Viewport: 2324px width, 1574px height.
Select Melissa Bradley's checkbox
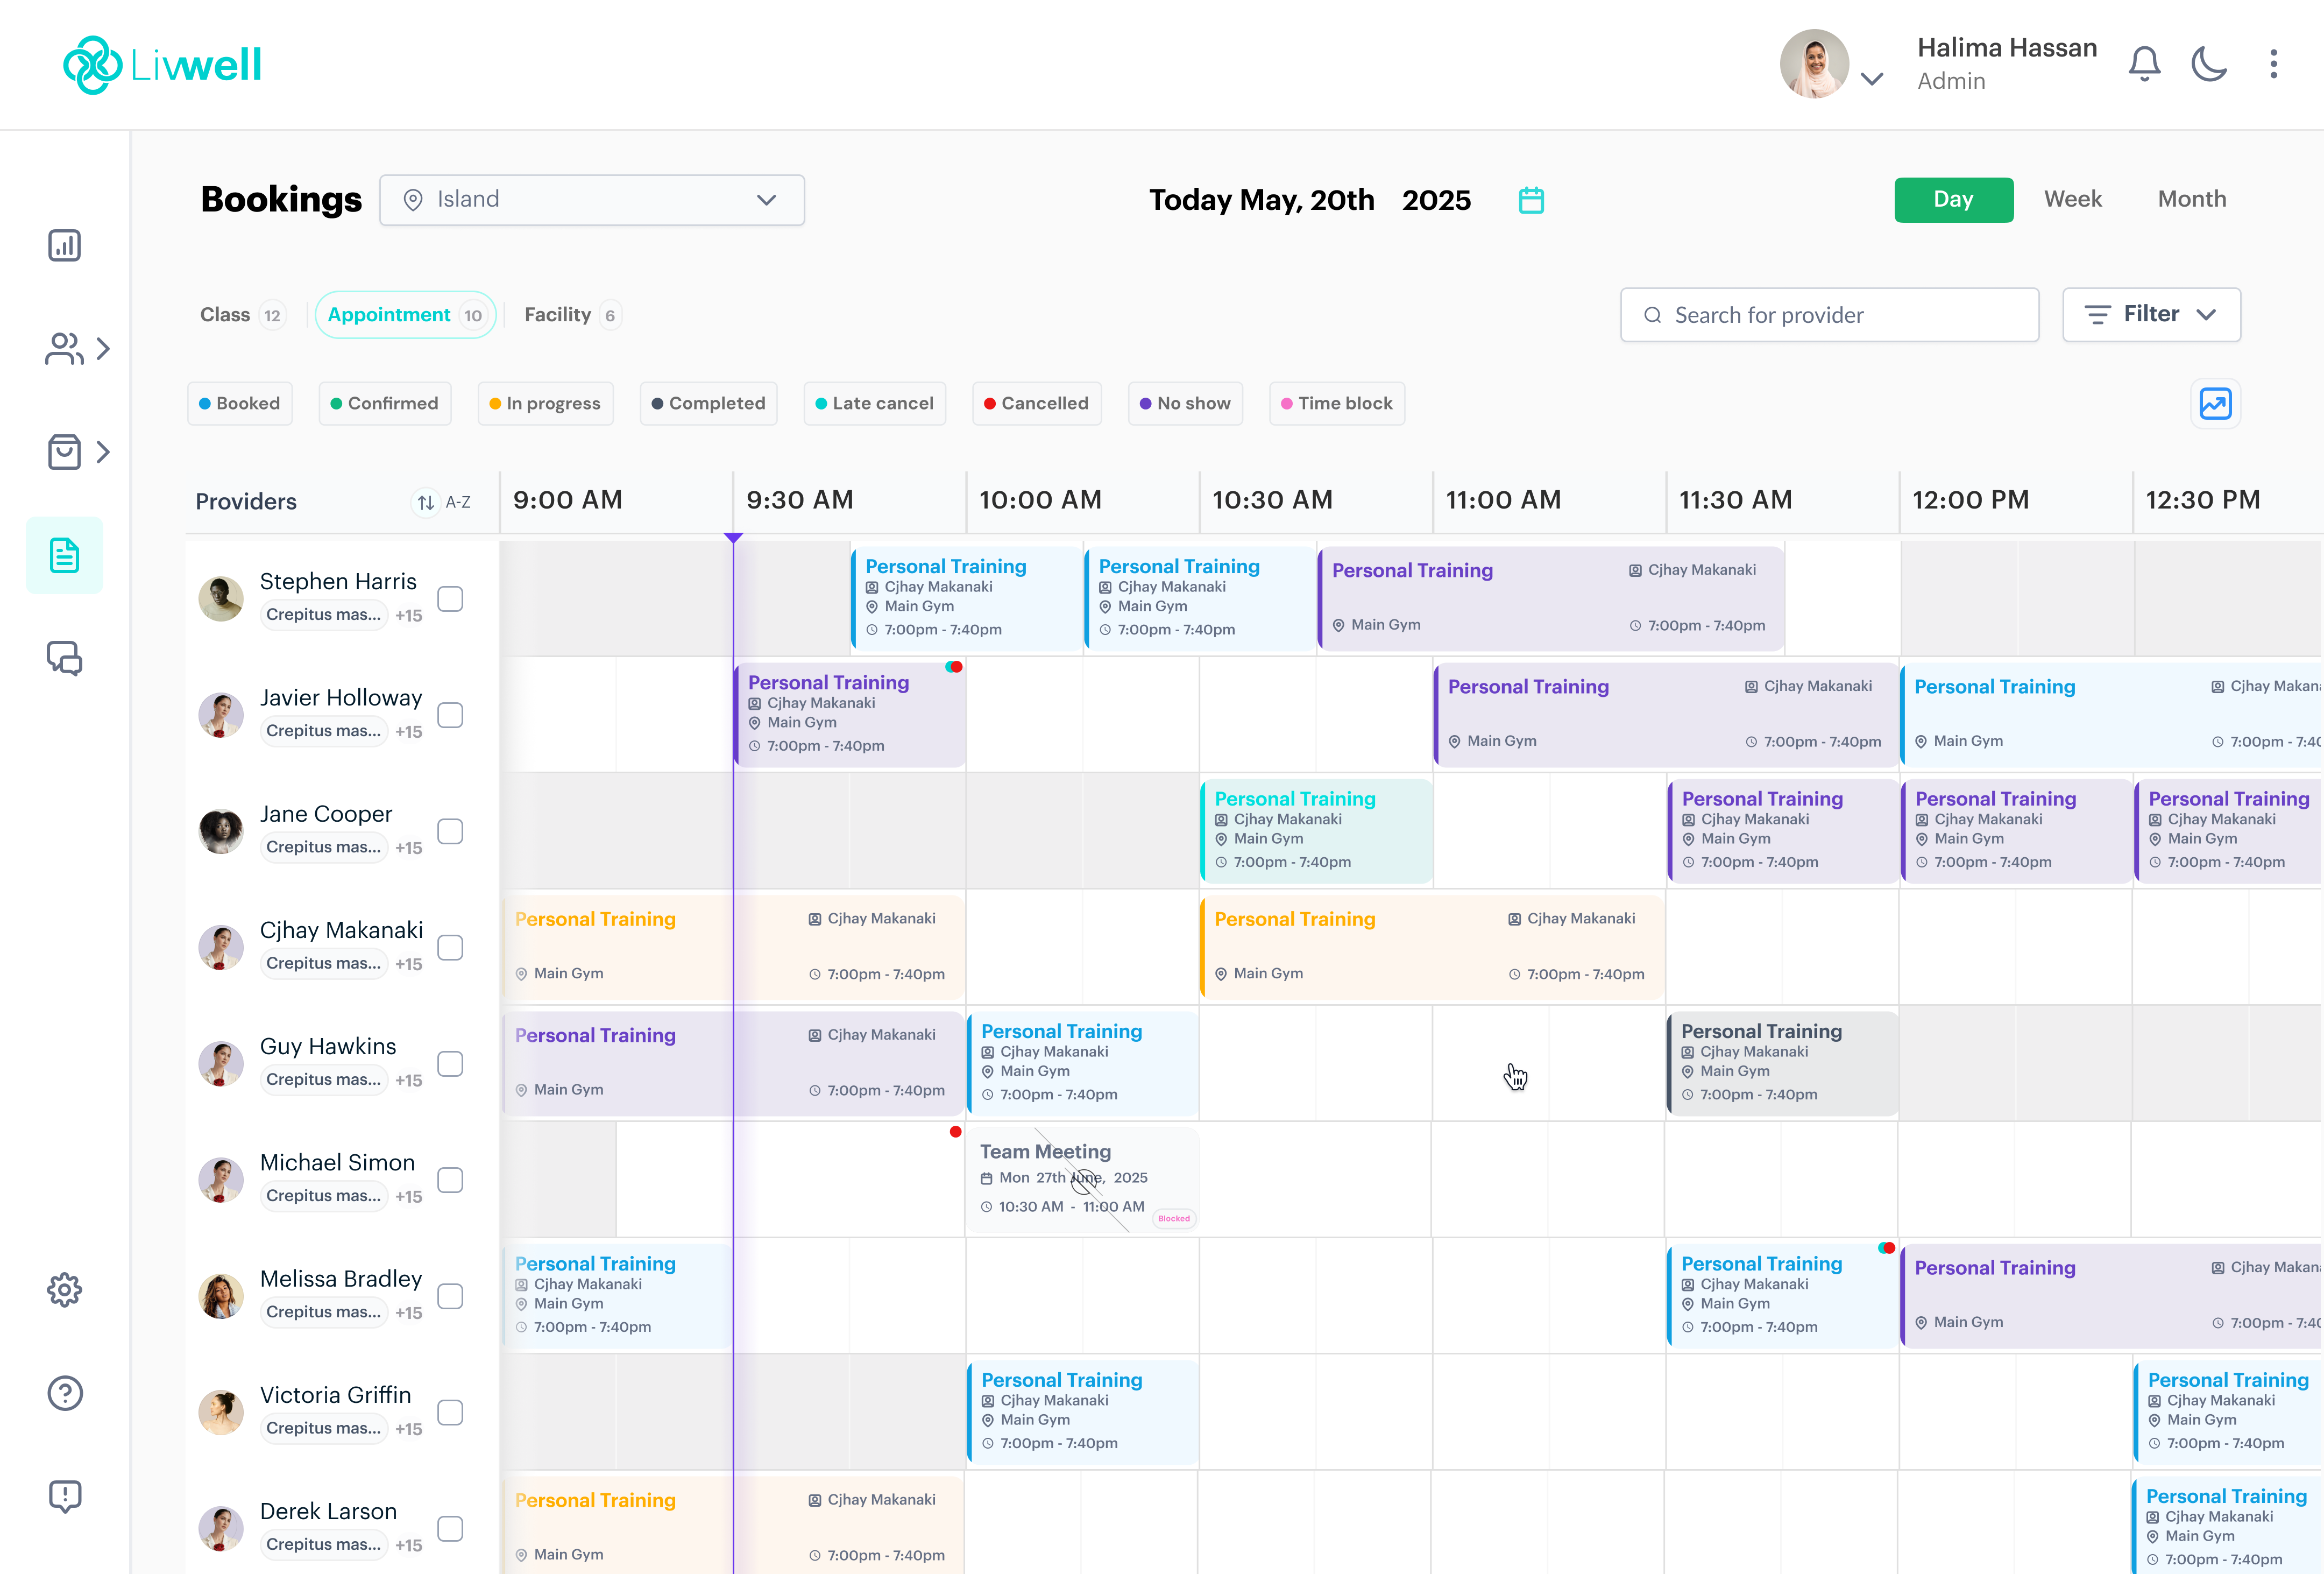pyautogui.click(x=450, y=1296)
